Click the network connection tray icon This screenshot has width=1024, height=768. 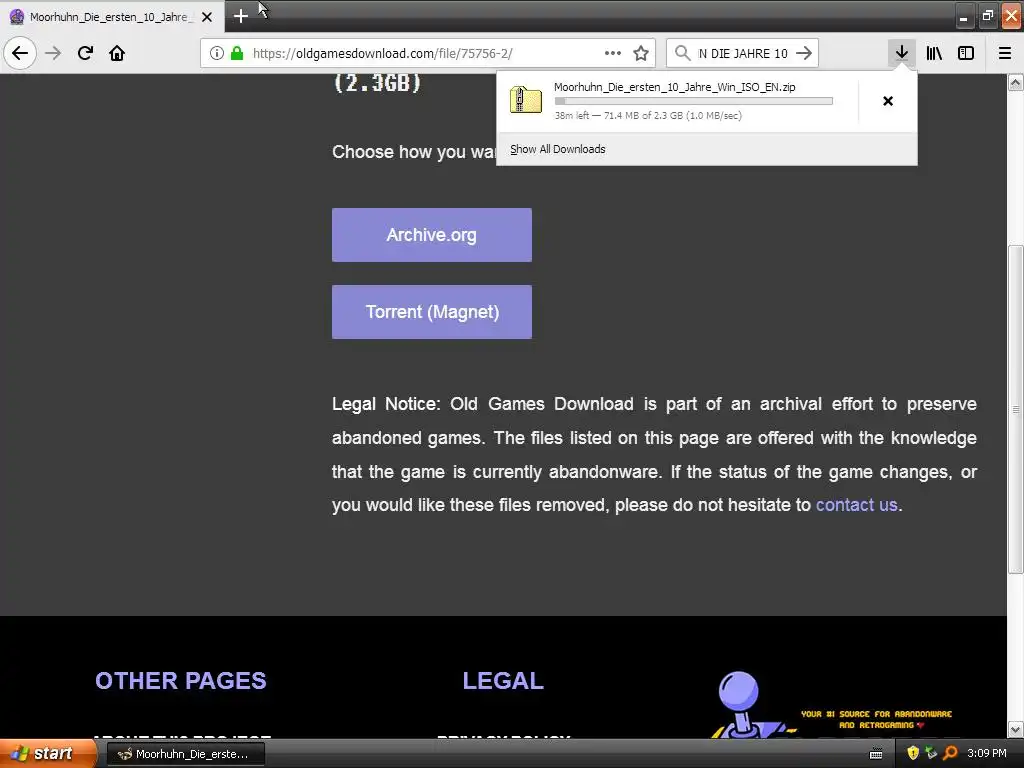pyautogui.click(x=931, y=754)
